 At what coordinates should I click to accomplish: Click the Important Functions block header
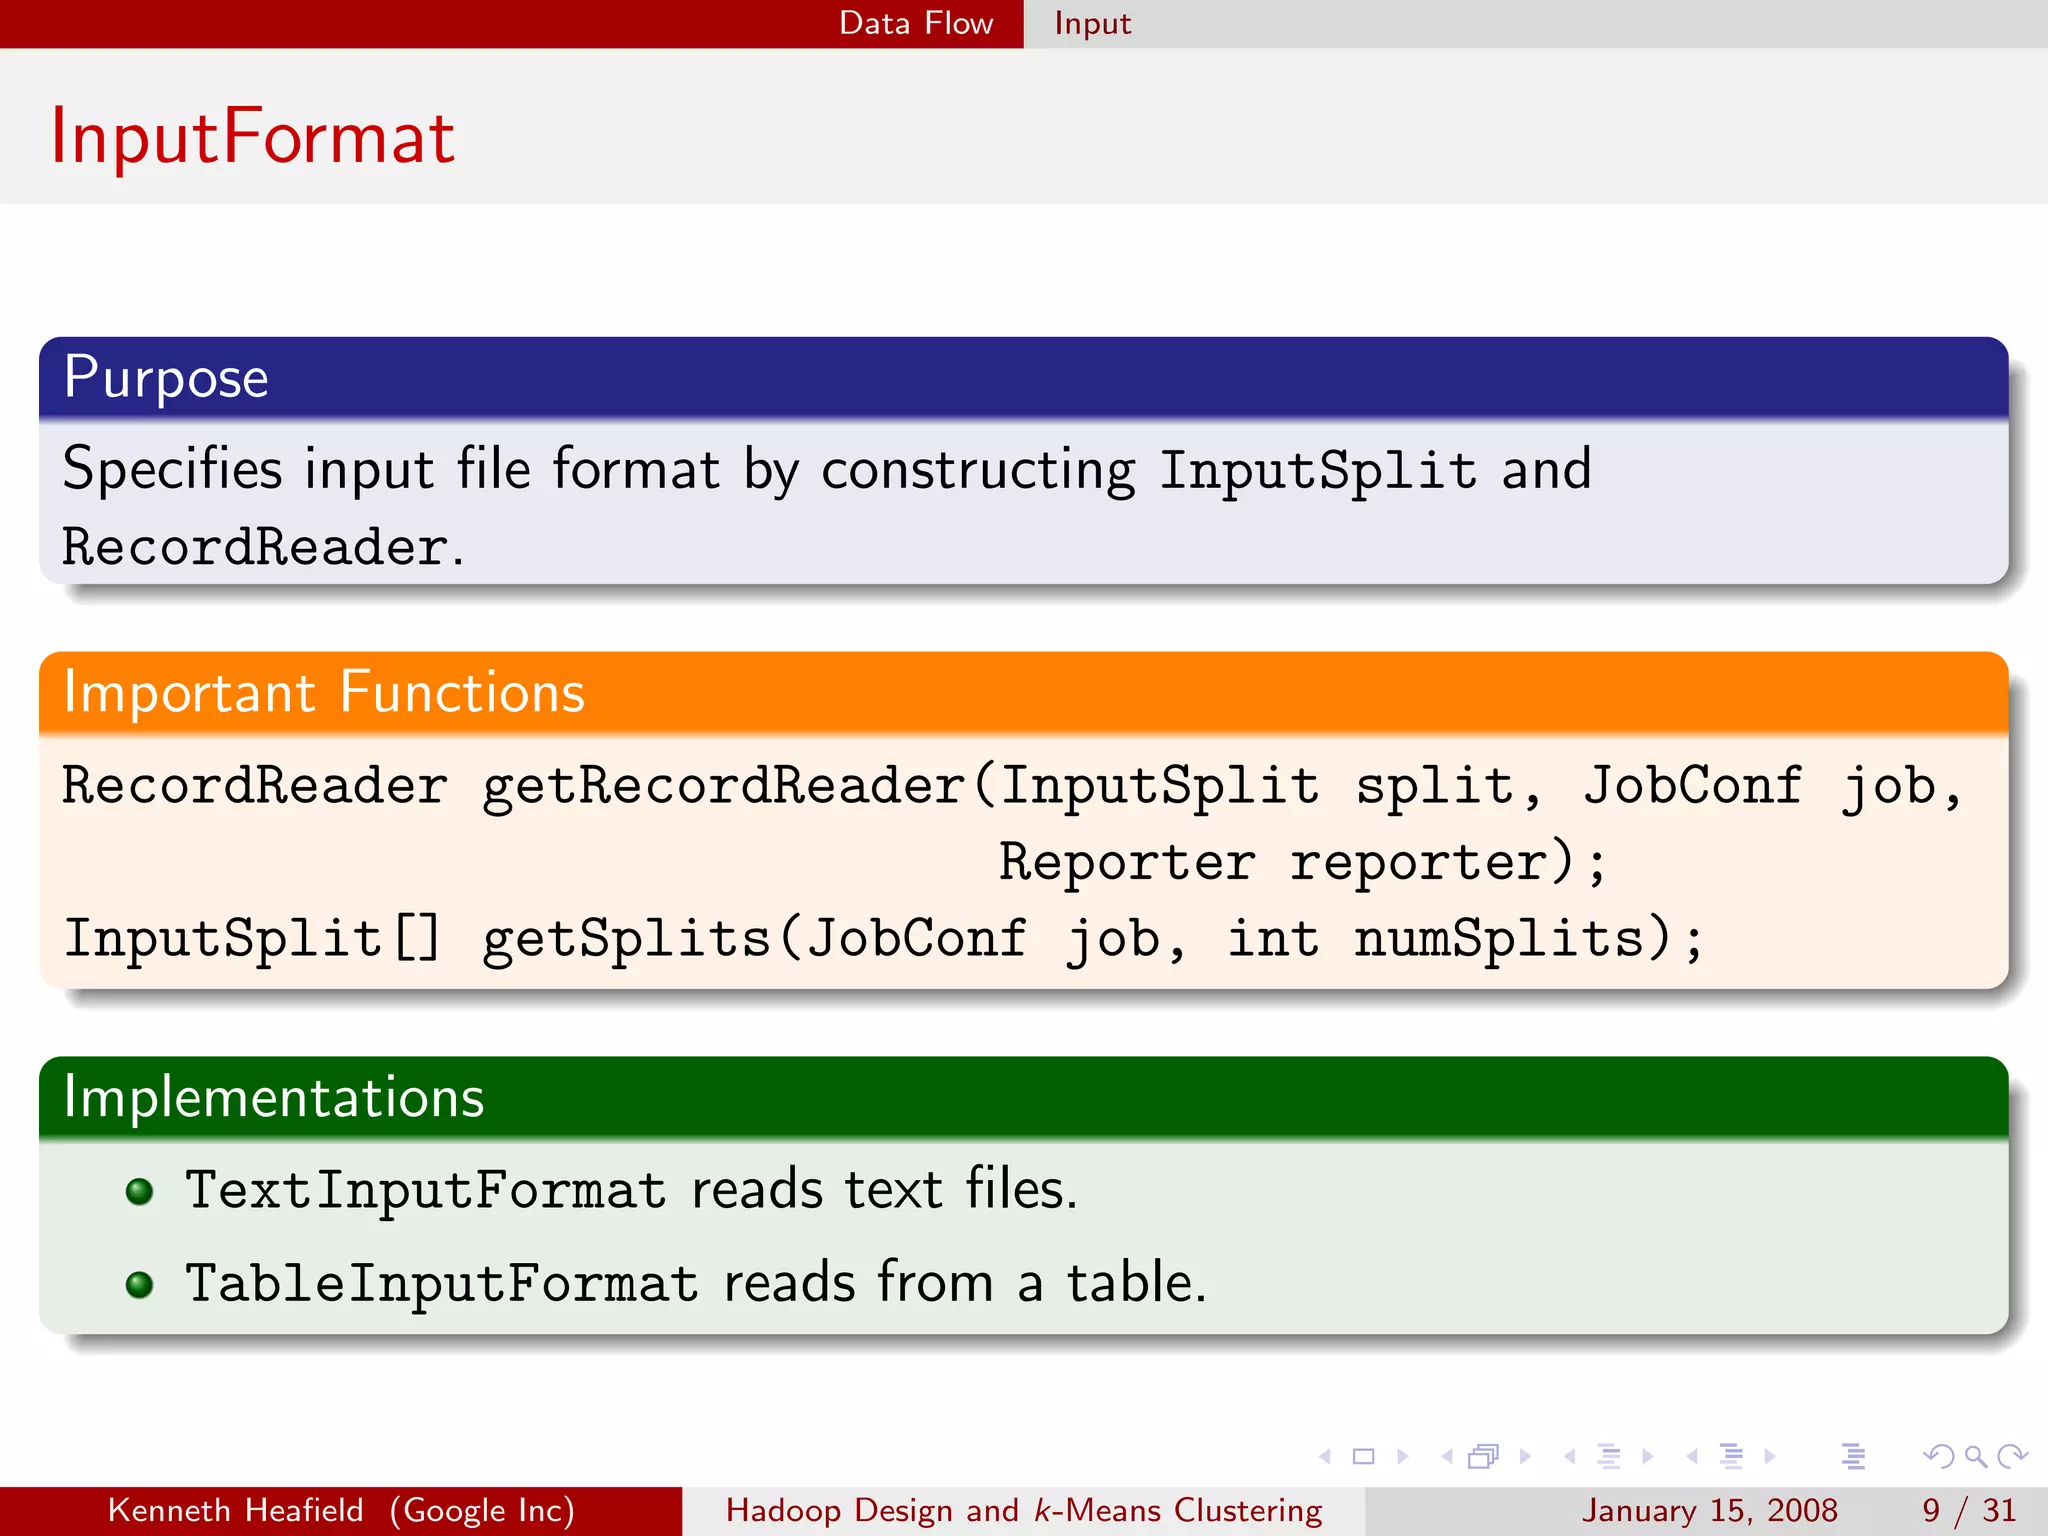(x=1023, y=692)
